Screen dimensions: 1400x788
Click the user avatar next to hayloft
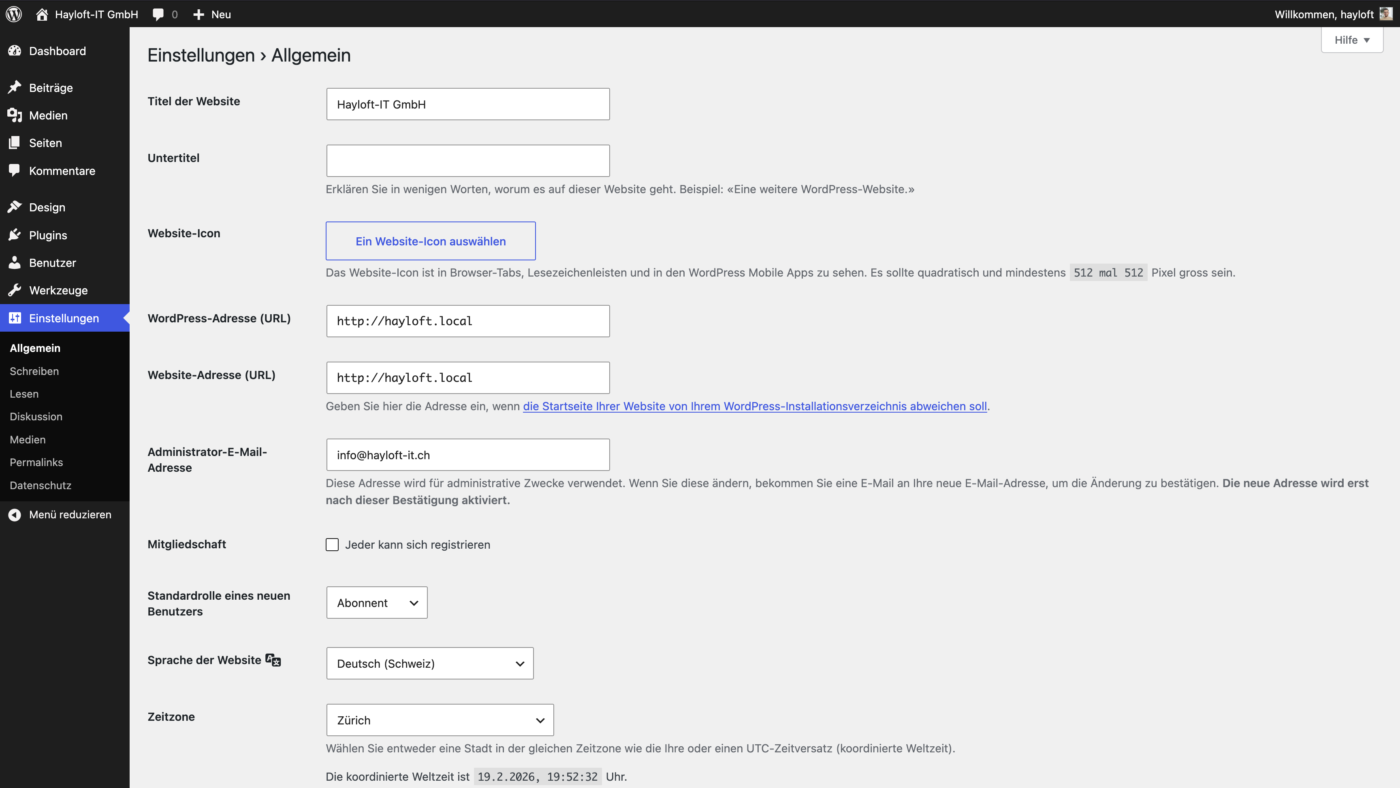click(1385, 15)
